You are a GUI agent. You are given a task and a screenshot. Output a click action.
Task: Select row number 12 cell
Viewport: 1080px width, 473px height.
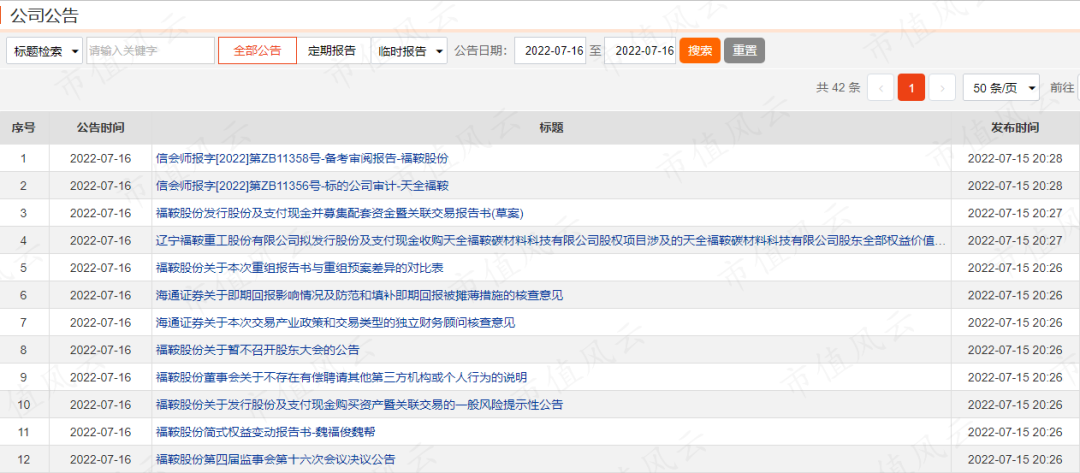24,459
